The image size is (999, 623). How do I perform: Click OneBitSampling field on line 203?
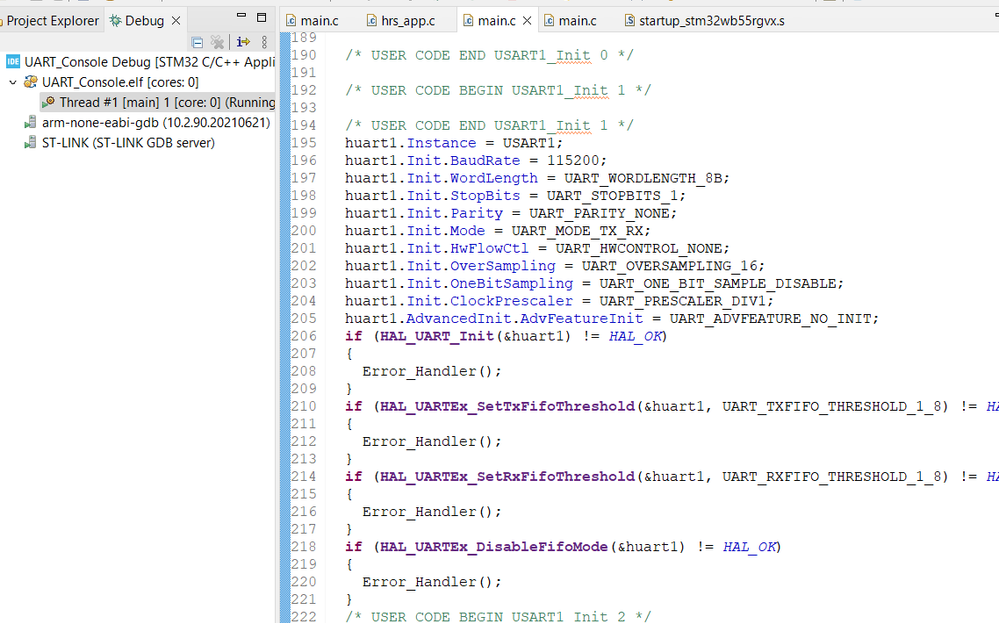click(512, 283)
